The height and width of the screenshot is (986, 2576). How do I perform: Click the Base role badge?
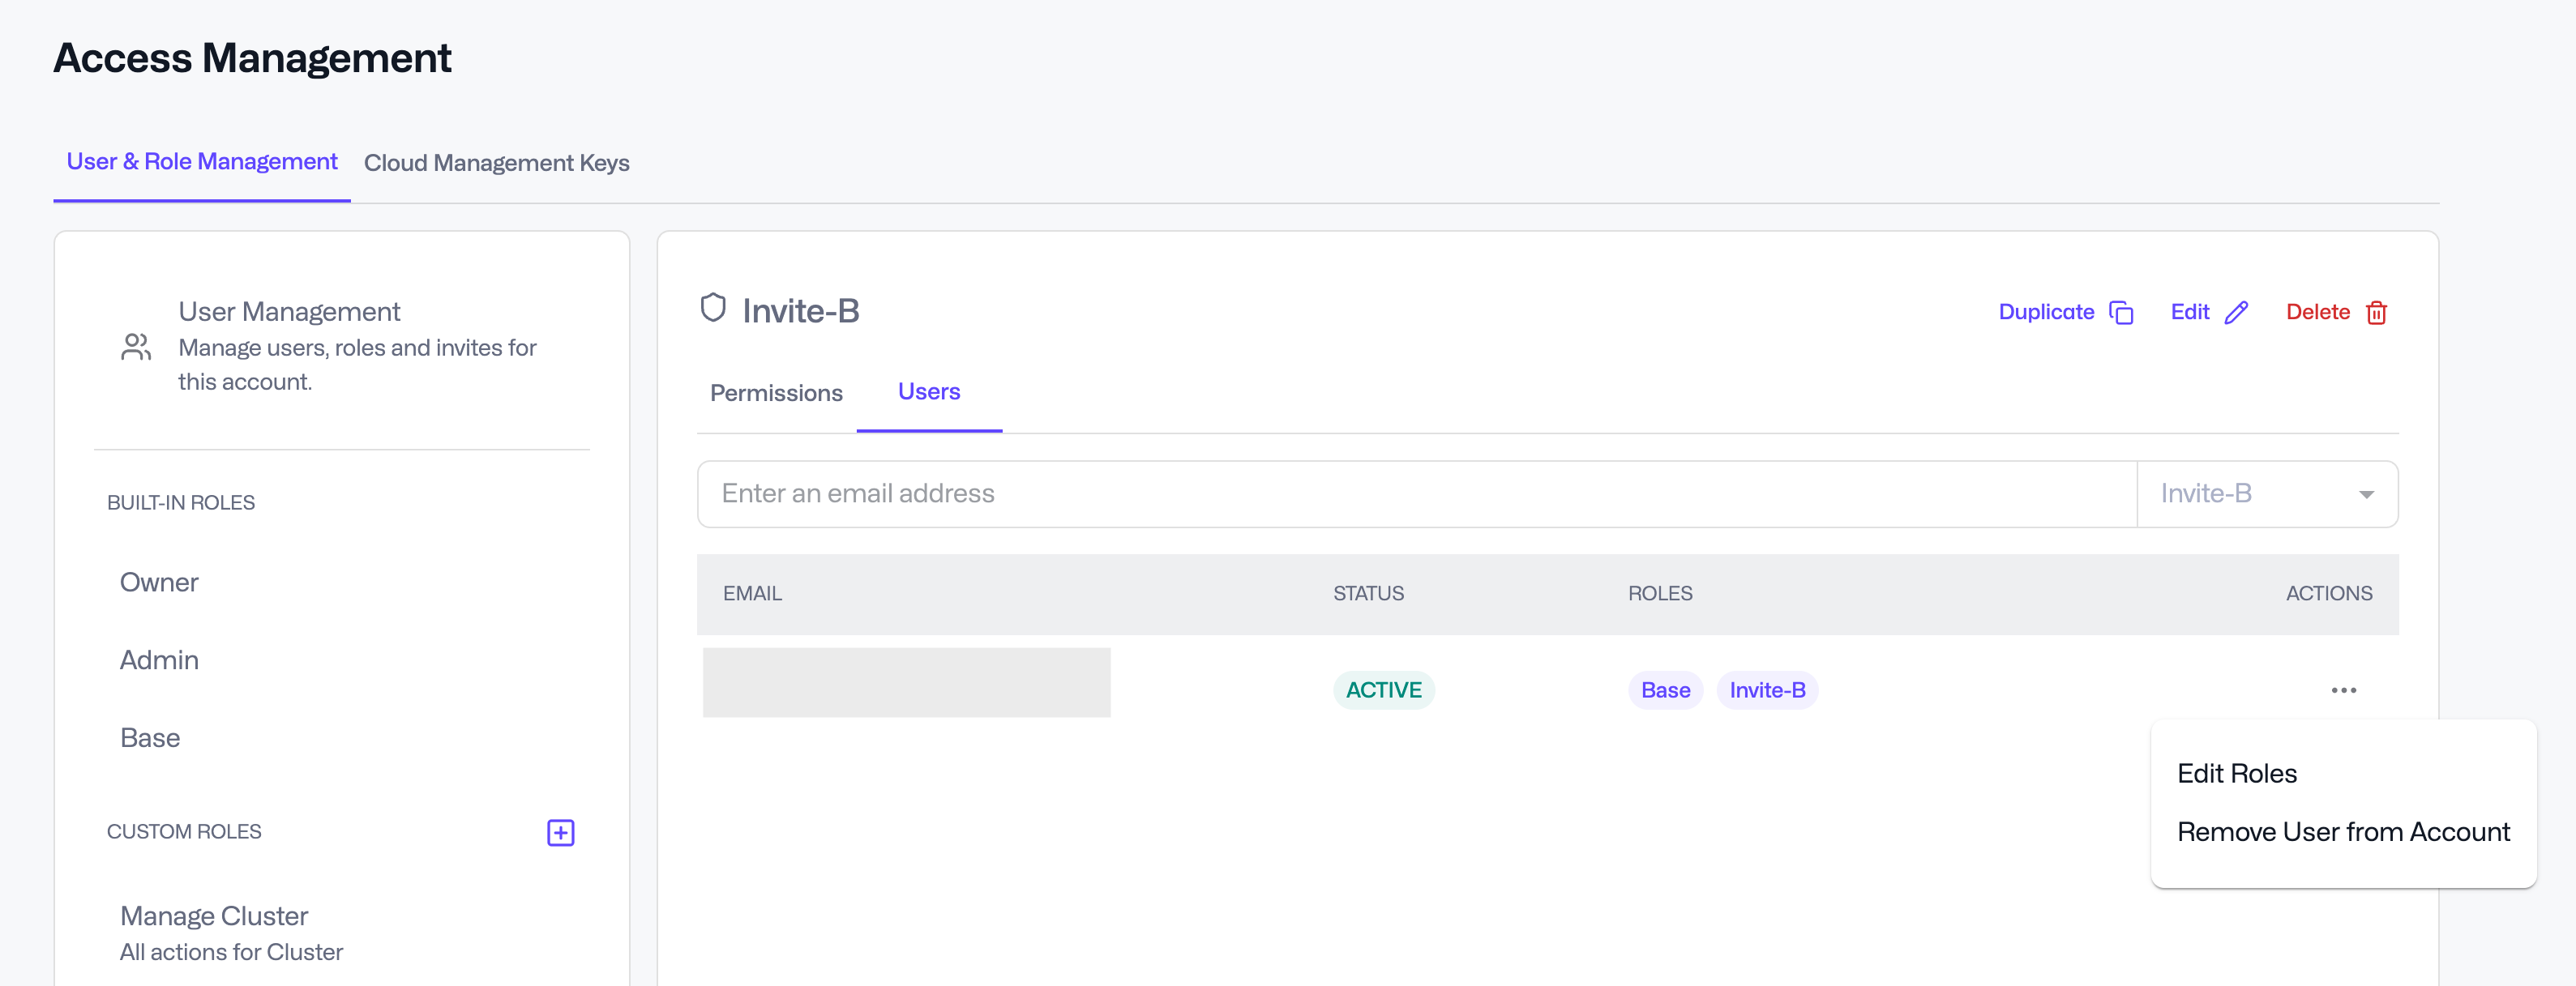click(1665, 690)
